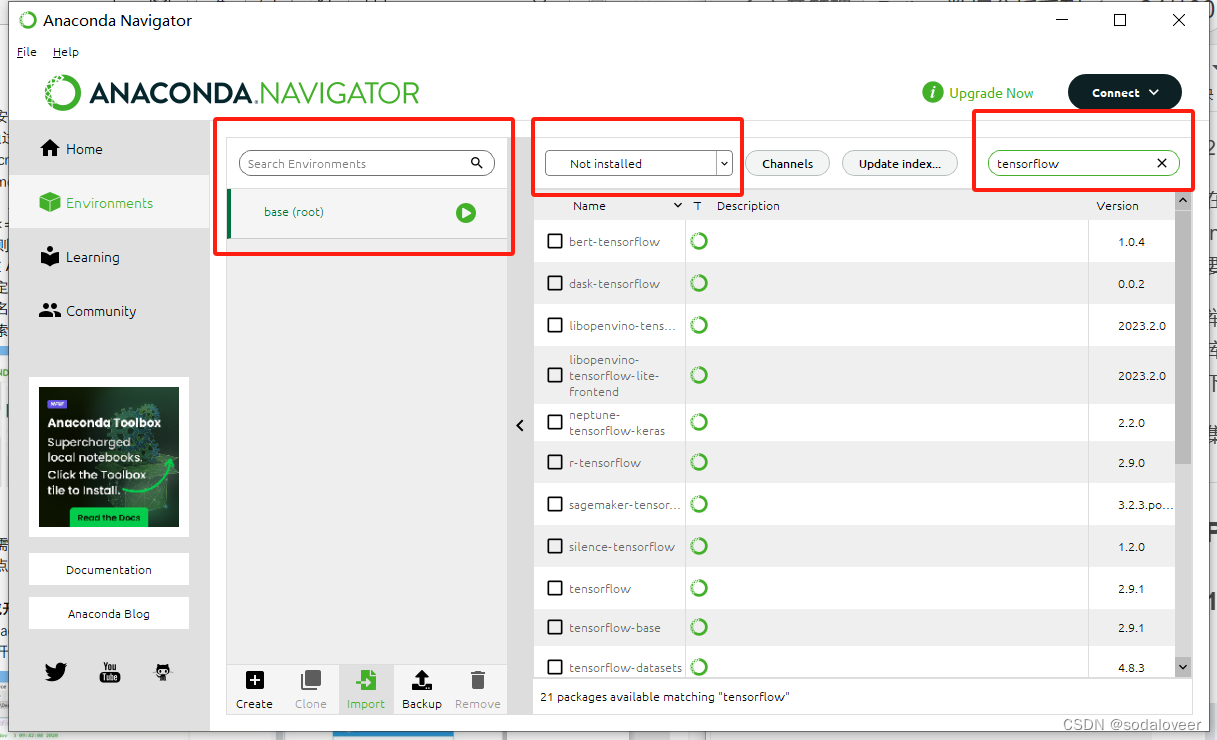The height and width of the screenshot is (740, 1217).
Task: Click the type circle icon for dask-tensorflow
Action: [699, 283]
